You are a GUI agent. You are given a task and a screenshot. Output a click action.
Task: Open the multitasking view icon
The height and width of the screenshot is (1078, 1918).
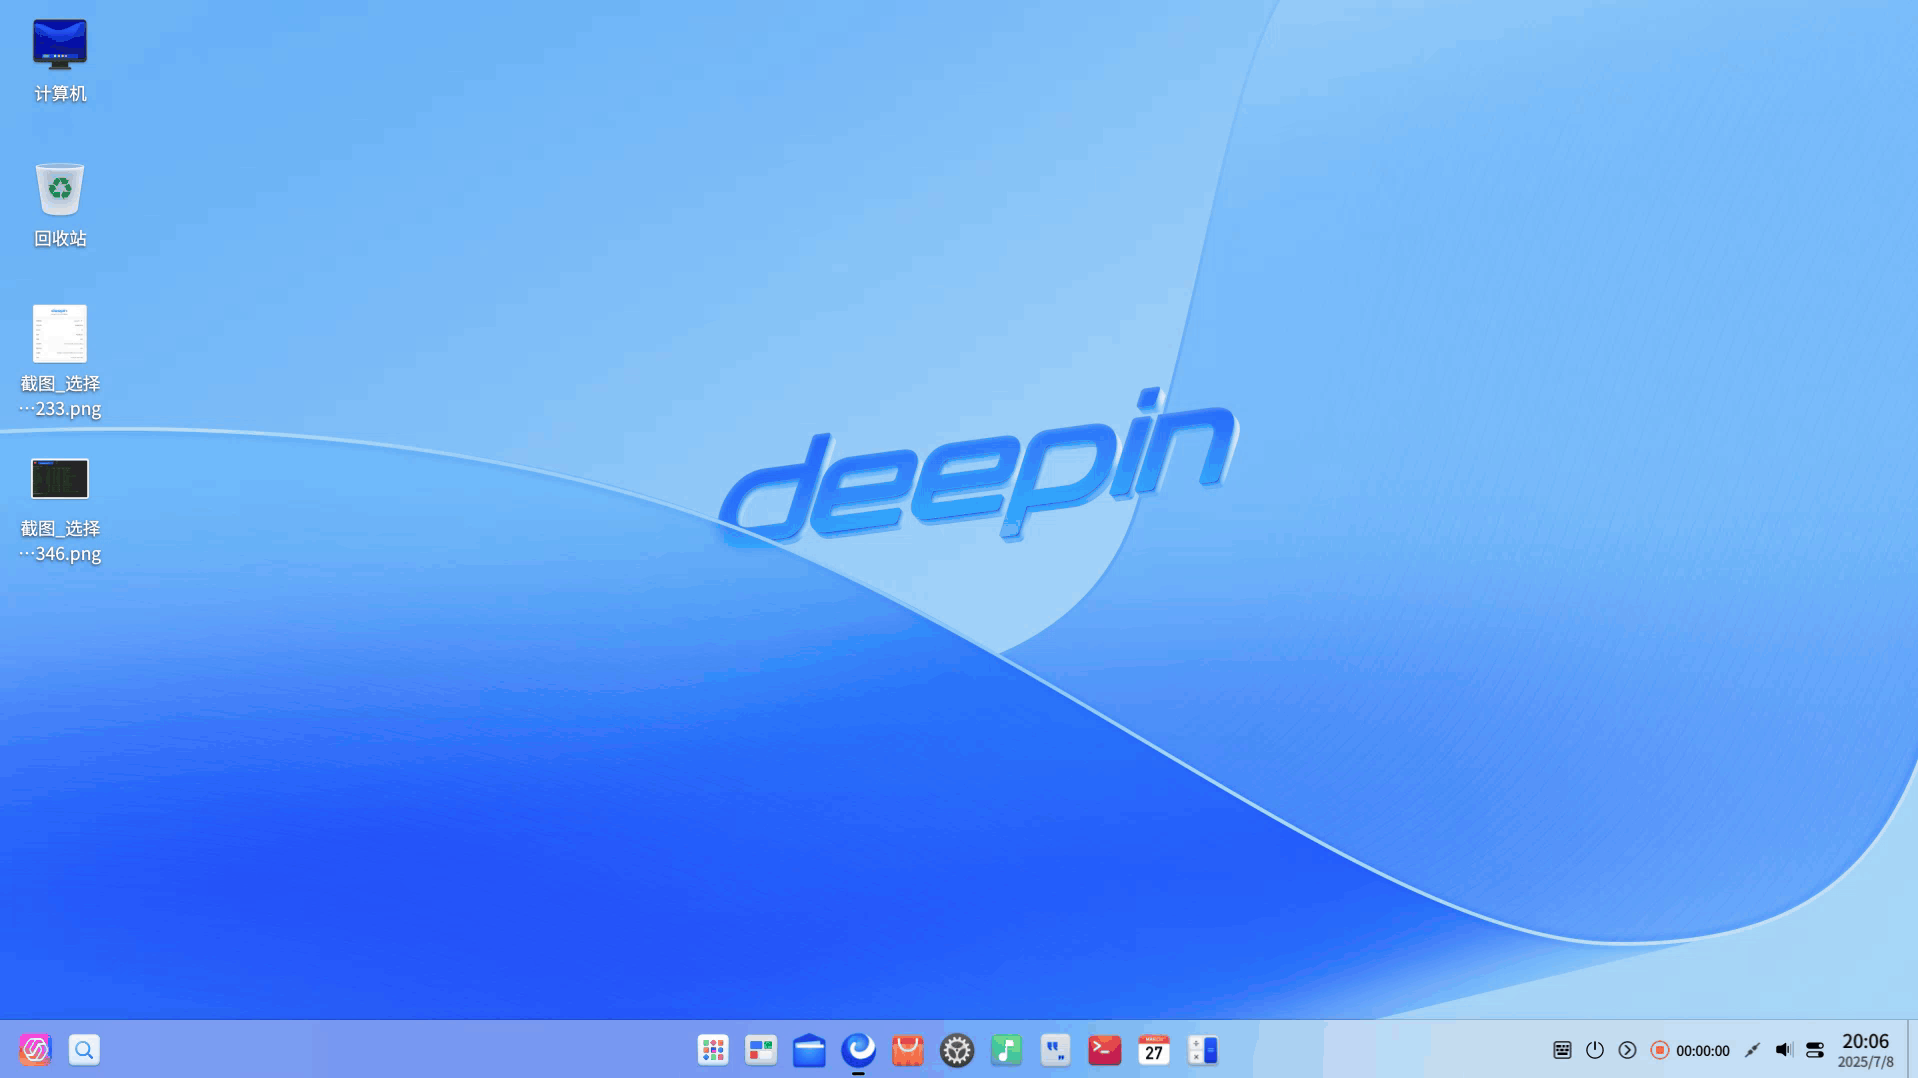coord(761,1050)
